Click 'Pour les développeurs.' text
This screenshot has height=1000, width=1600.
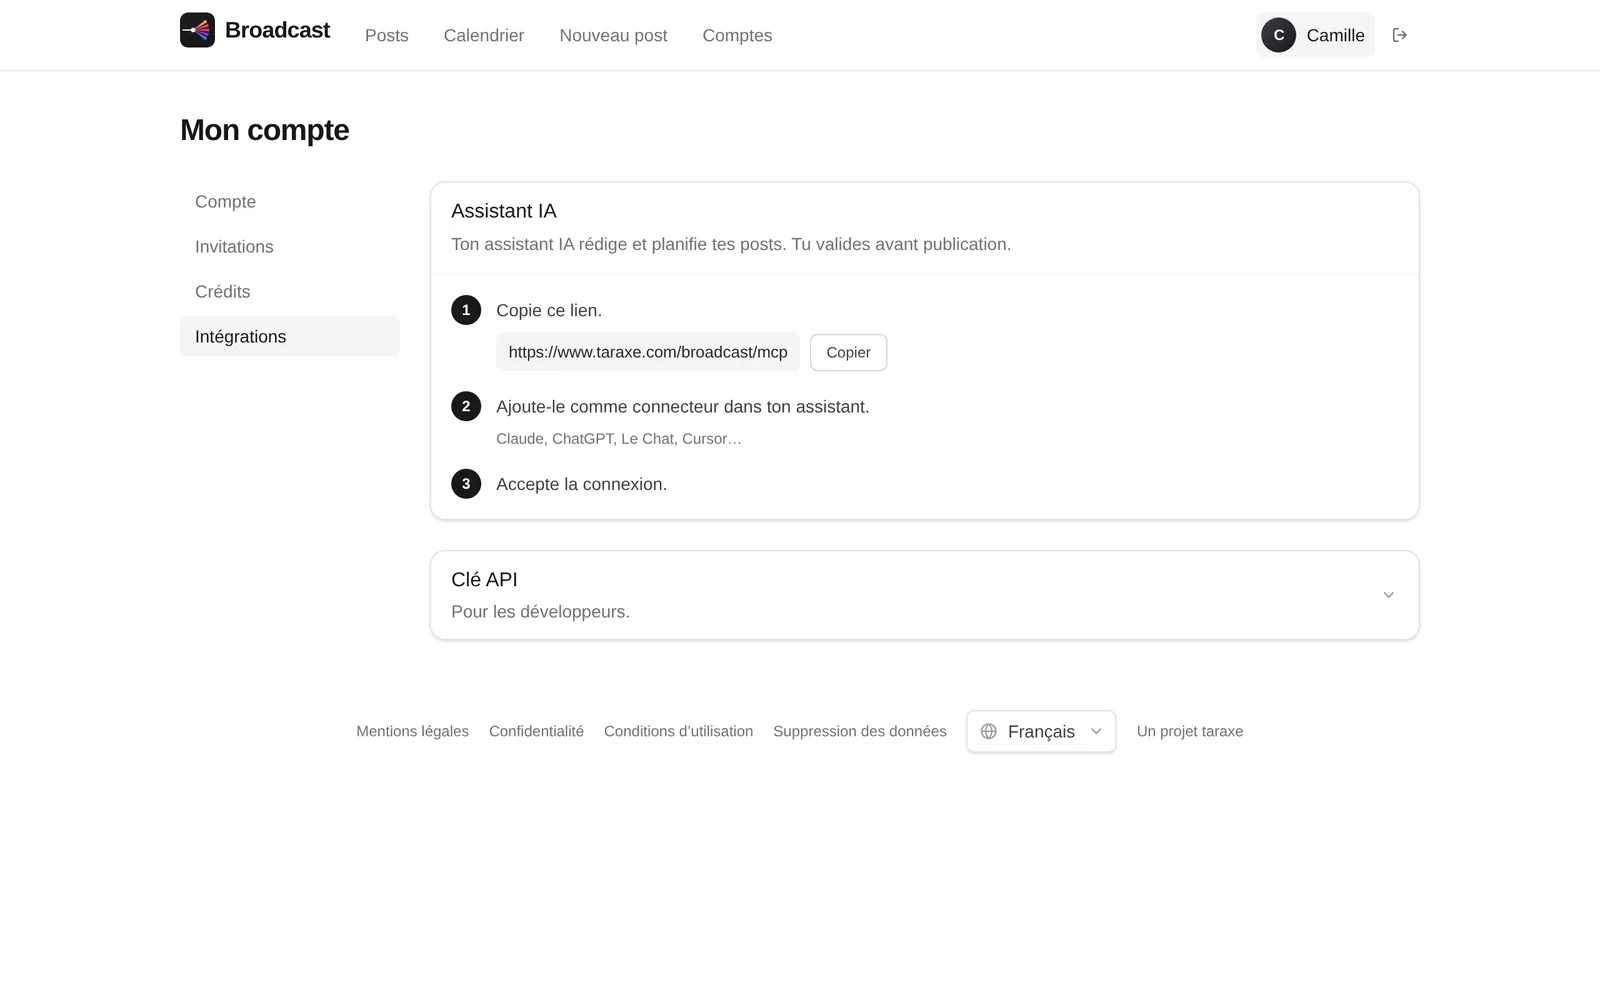(540, 611)
